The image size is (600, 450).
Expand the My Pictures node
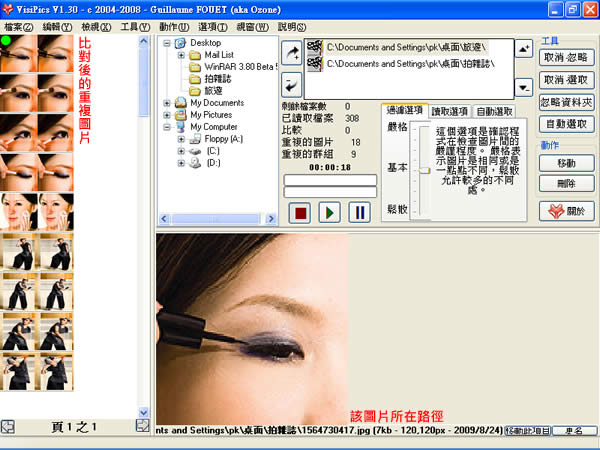(167, 115)
